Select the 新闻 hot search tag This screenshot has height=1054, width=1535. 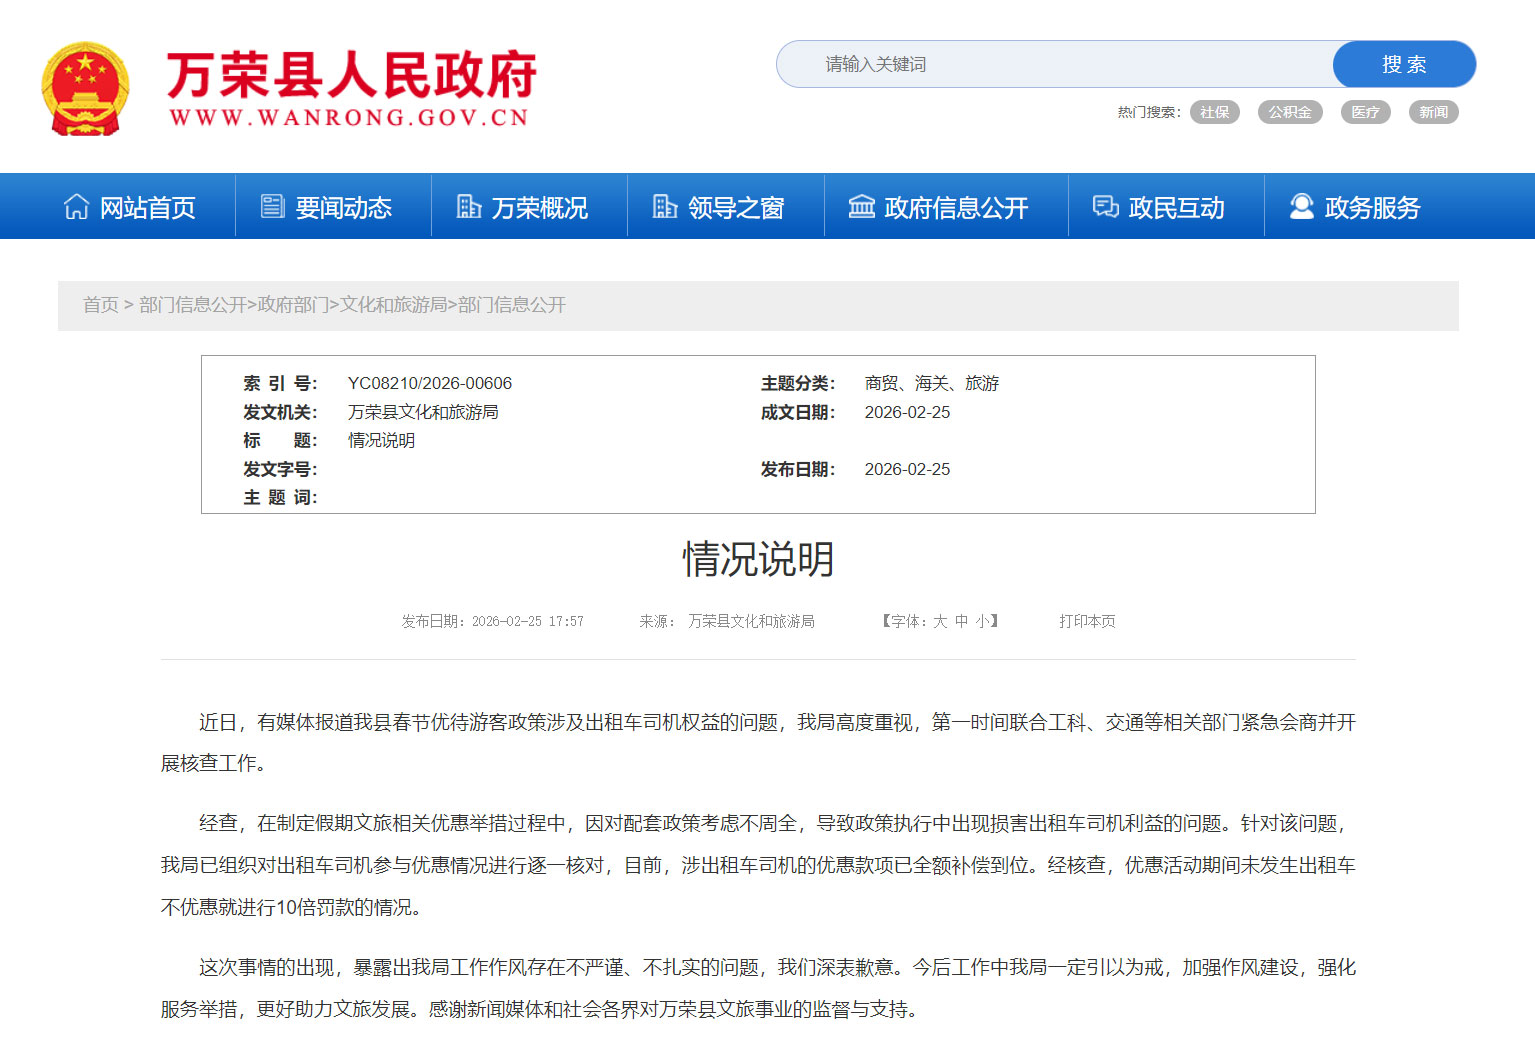point(1433,112)
